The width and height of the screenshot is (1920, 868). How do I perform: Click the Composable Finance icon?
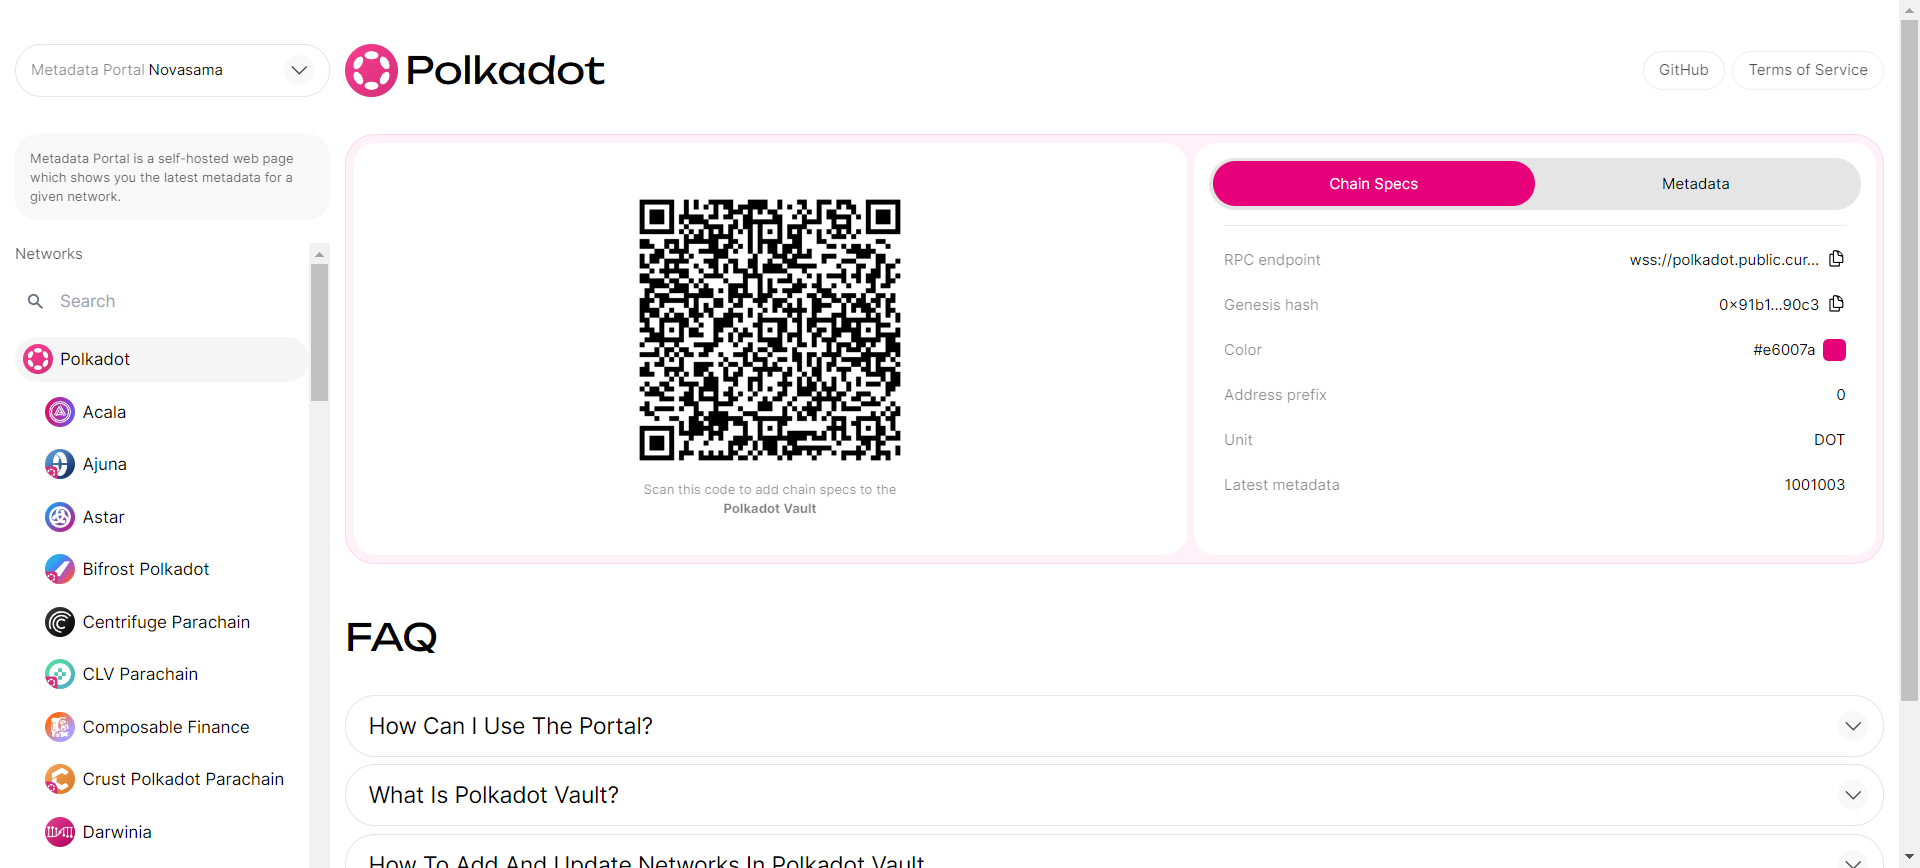60,727
